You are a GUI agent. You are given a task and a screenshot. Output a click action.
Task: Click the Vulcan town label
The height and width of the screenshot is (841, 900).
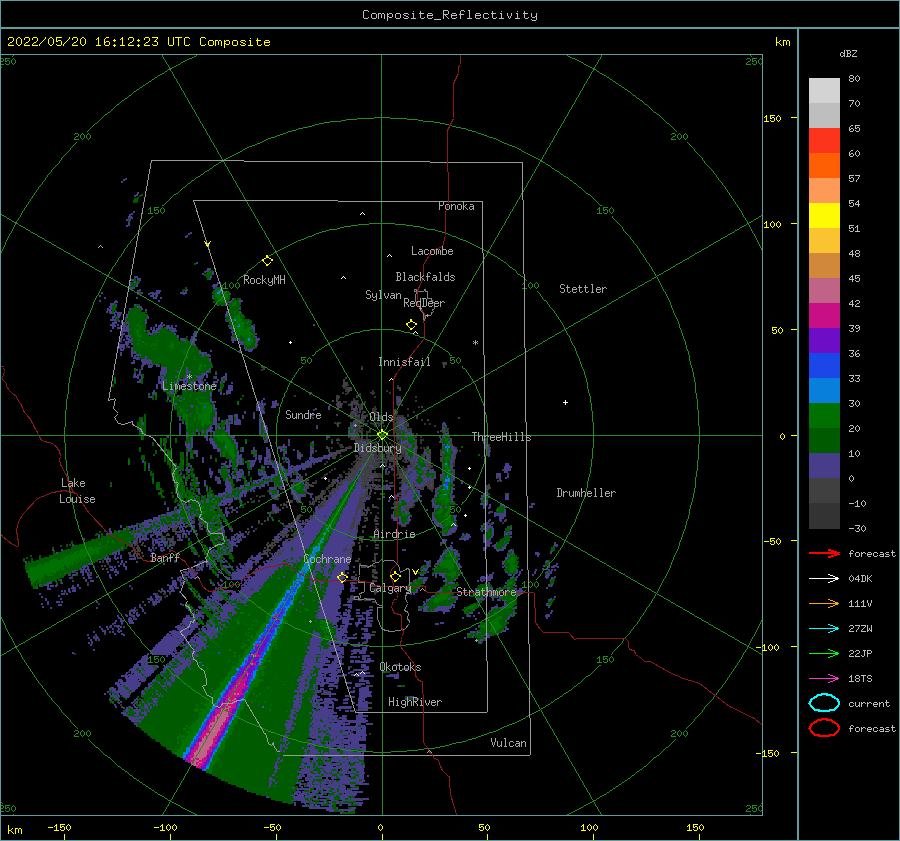[509, 743]
